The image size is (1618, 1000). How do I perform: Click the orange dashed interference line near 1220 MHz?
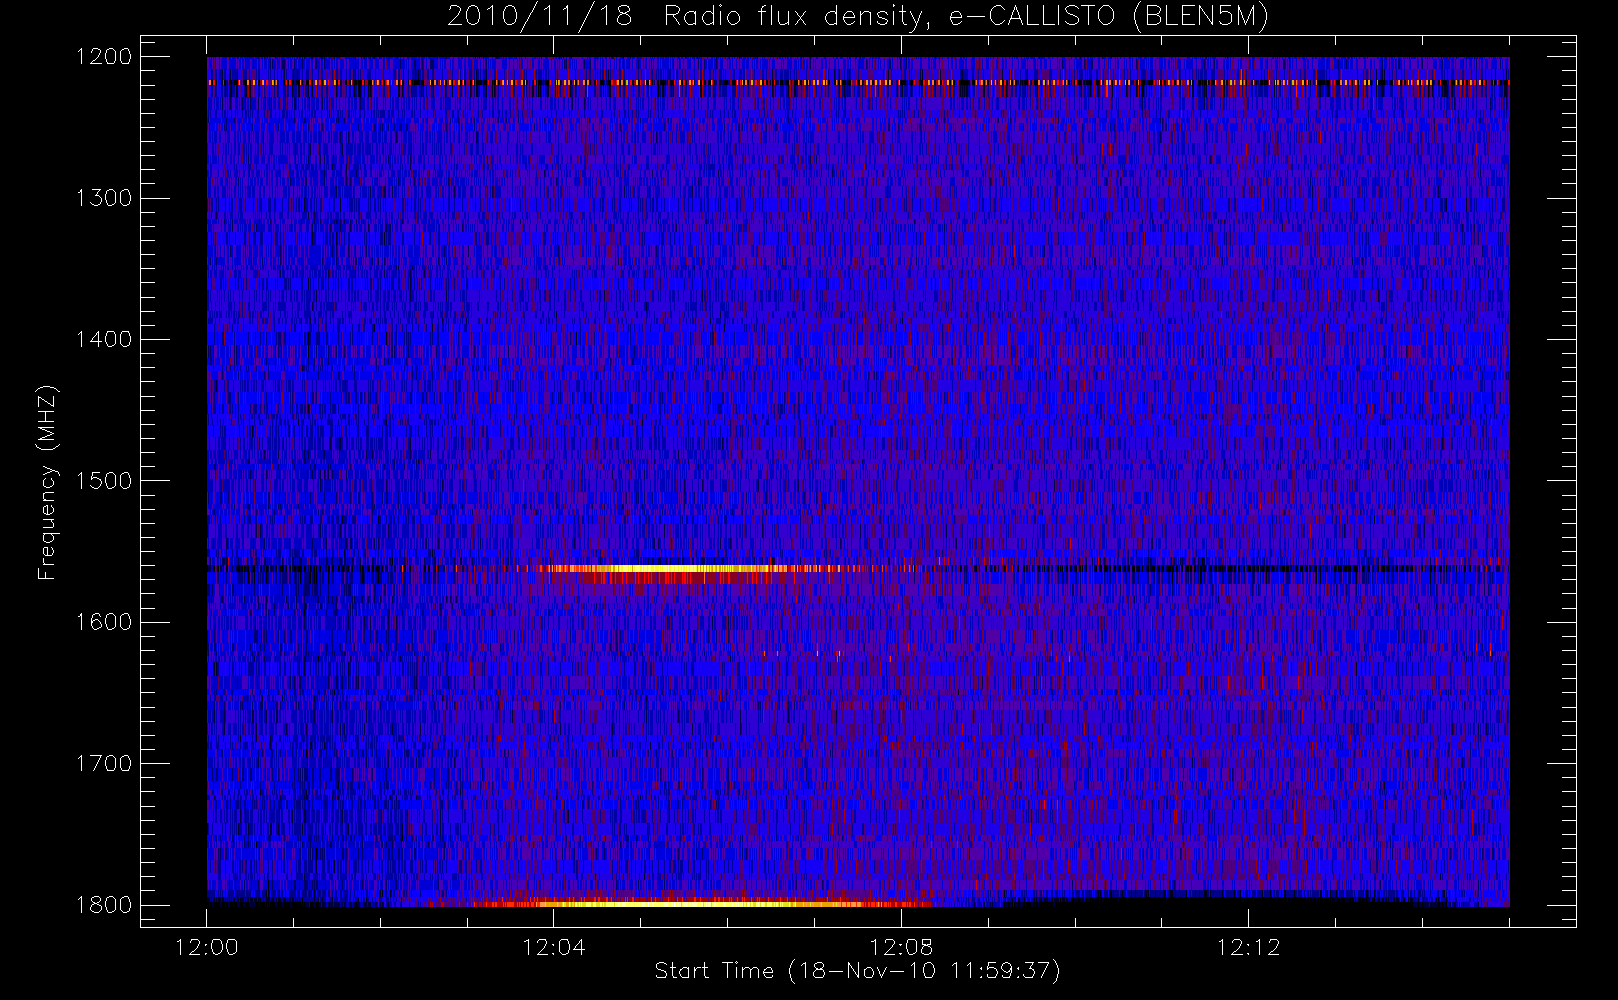point(858,82)
